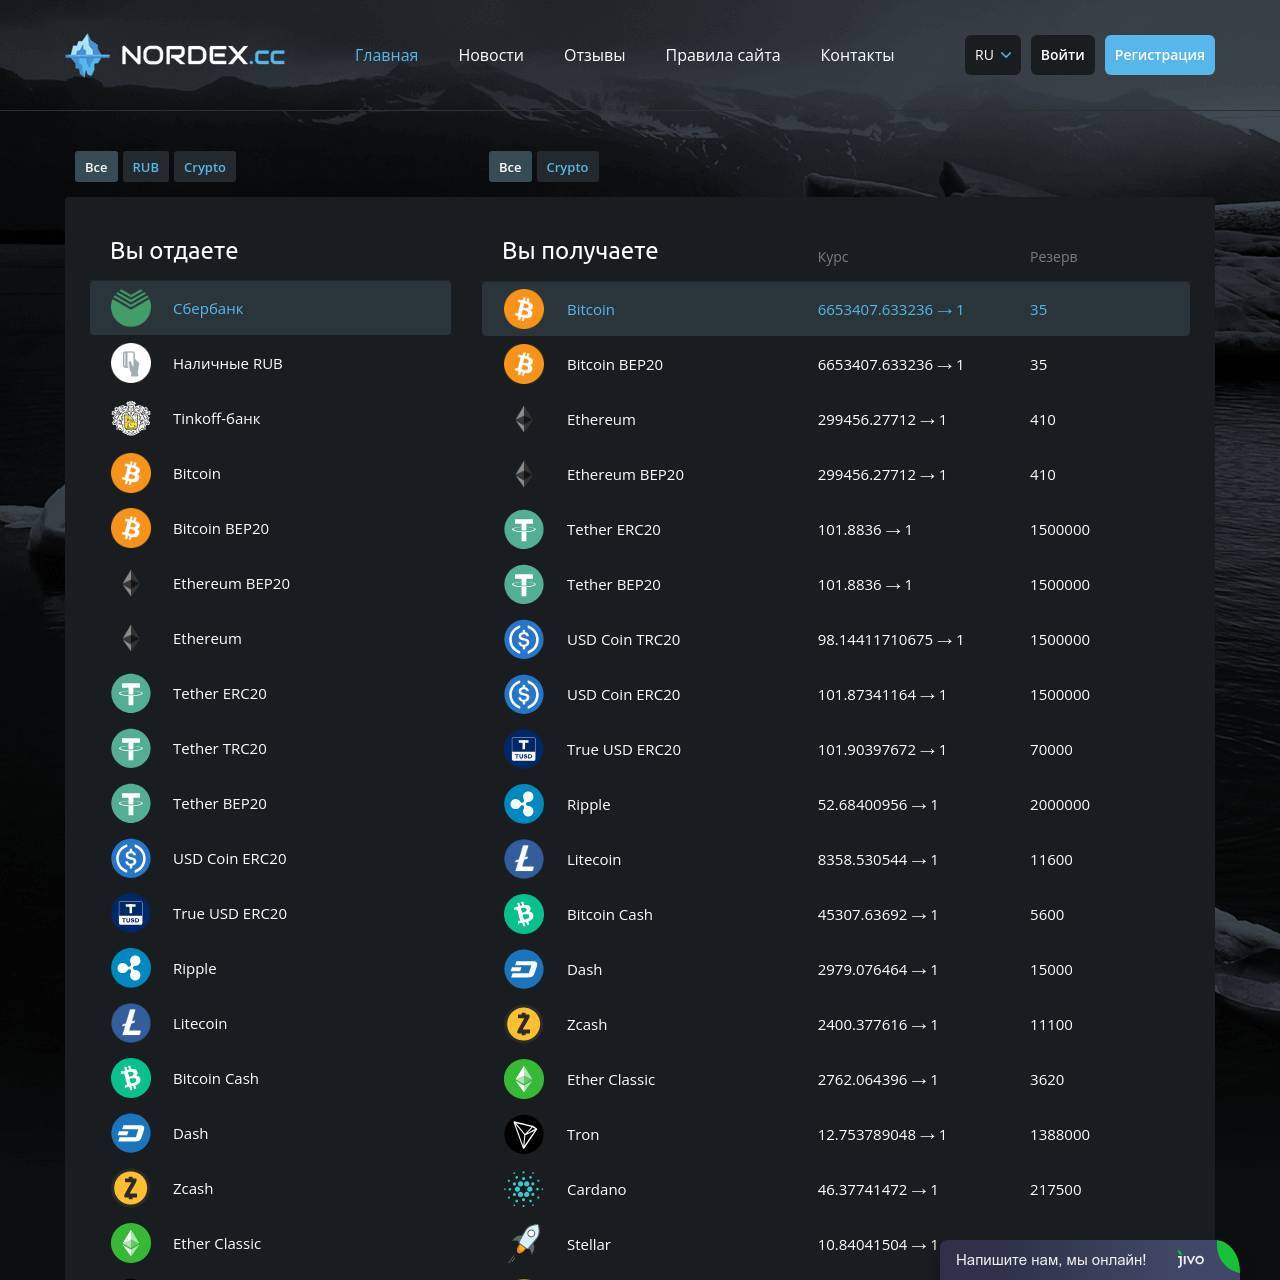
Task: Select the Все filter above give list
Action: [96, 167]
